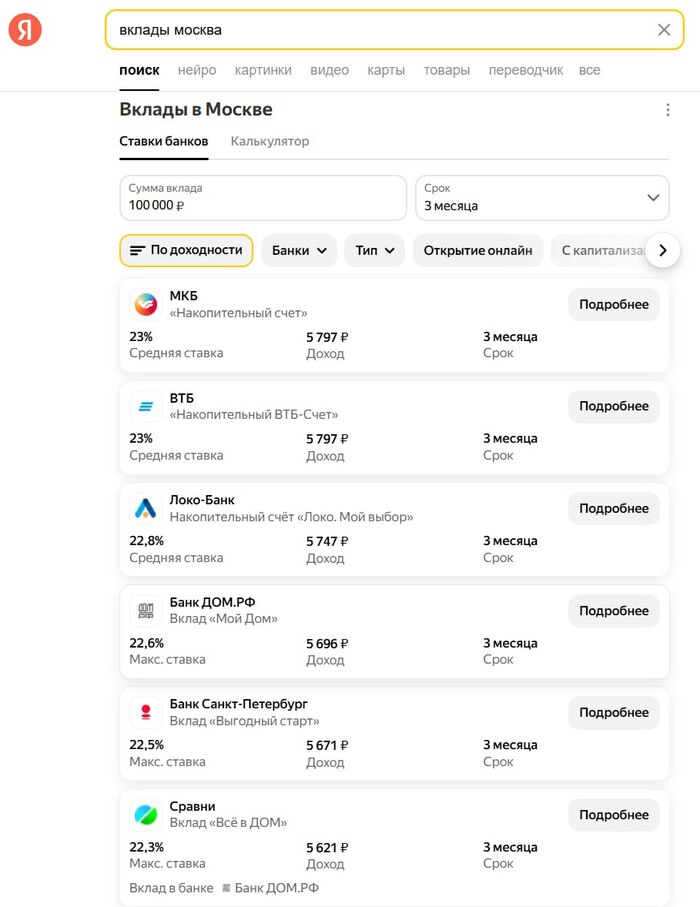Image resolution: width=700 pixels, height=907 pixels.
Task: Toggle the С капитализацией filter chip
Action: [x=600, y=250]
